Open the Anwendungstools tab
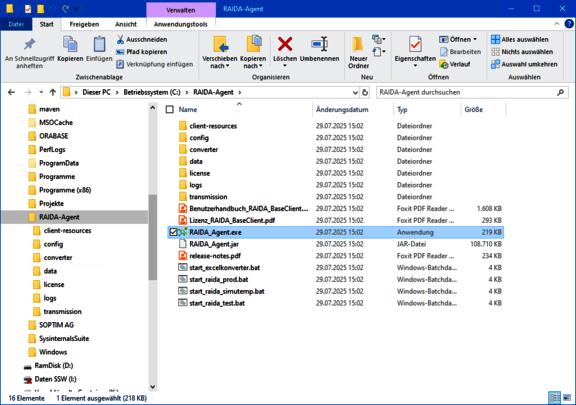576x405 pixels. (181, 24)
